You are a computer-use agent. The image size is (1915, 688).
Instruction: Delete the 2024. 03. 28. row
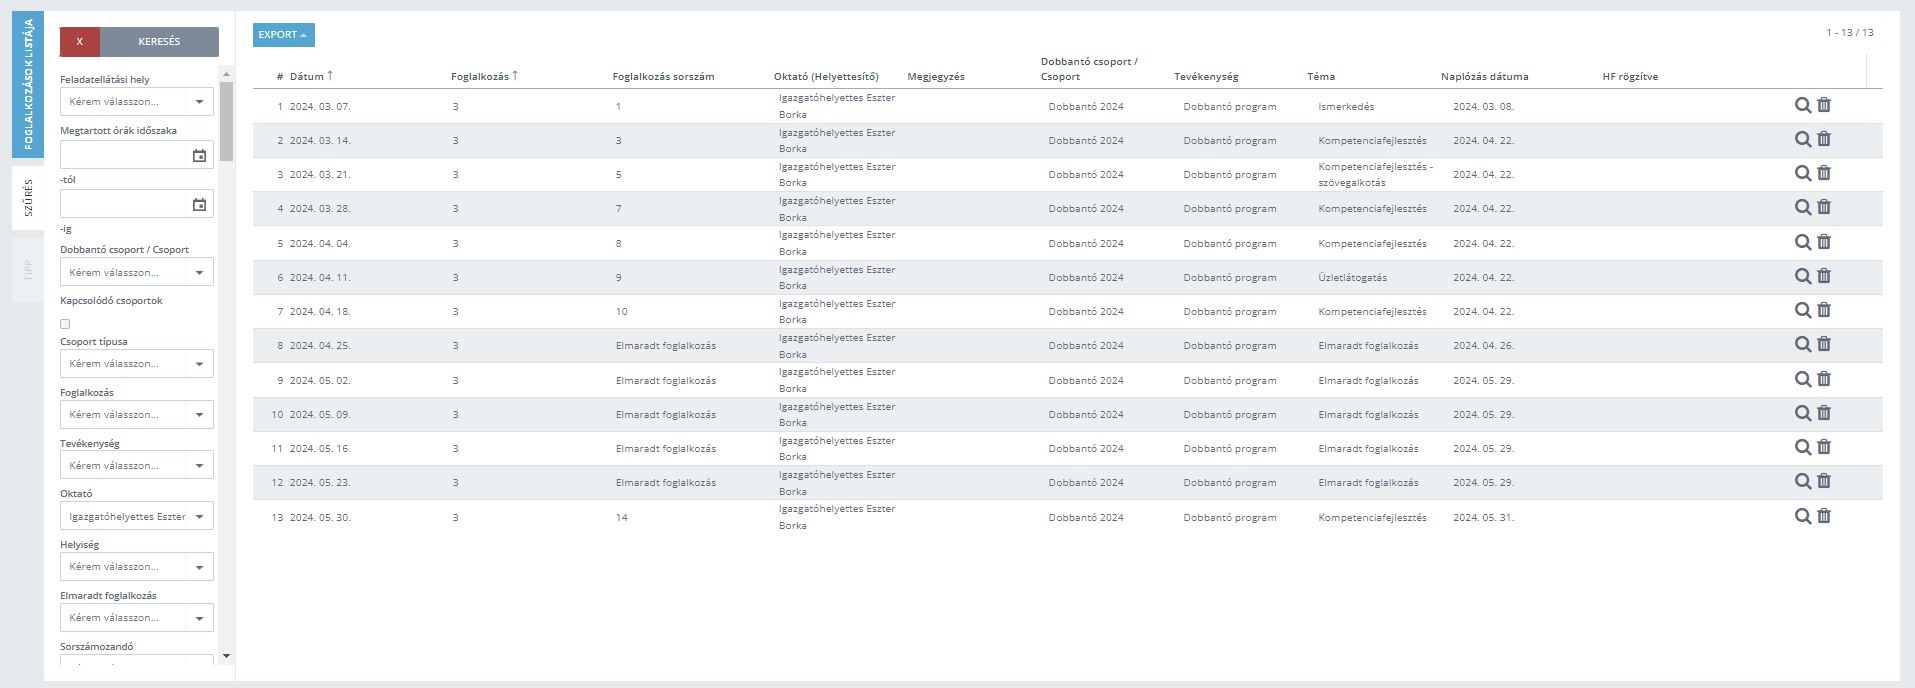coord(1824,207)
